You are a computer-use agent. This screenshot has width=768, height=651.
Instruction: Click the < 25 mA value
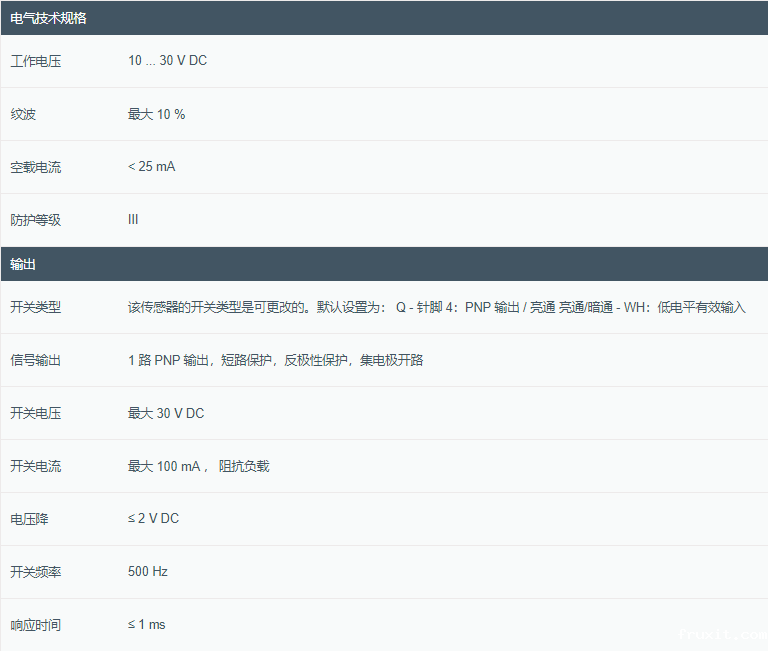click(151, 167)
